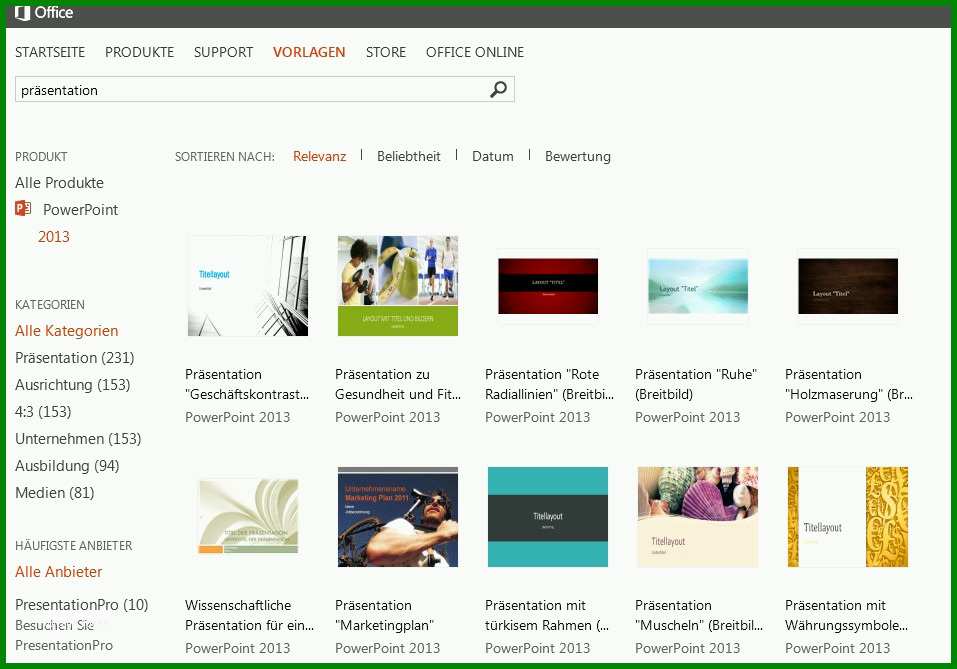Image resolution: width=957 pixels, height=669 pixels.
Task: Click the 'SORTIEREN NACH:' label
Action: (225, 157)
